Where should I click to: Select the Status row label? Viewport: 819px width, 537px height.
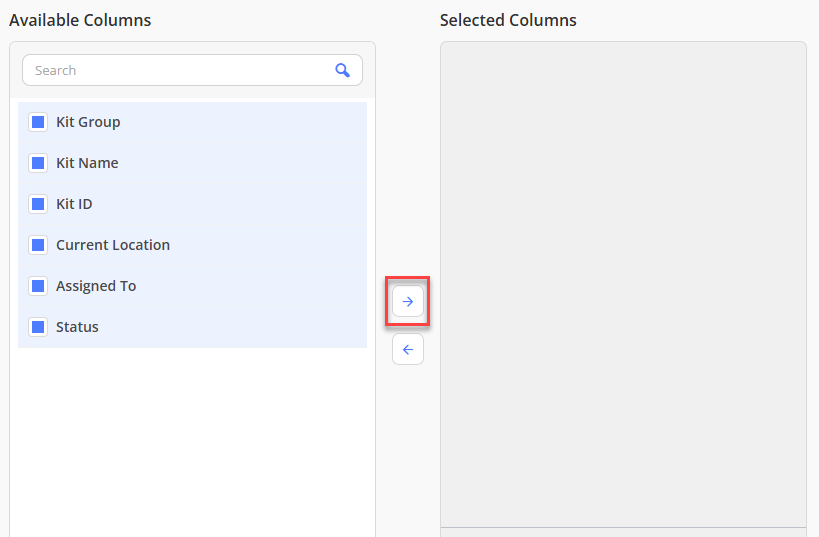77,327
